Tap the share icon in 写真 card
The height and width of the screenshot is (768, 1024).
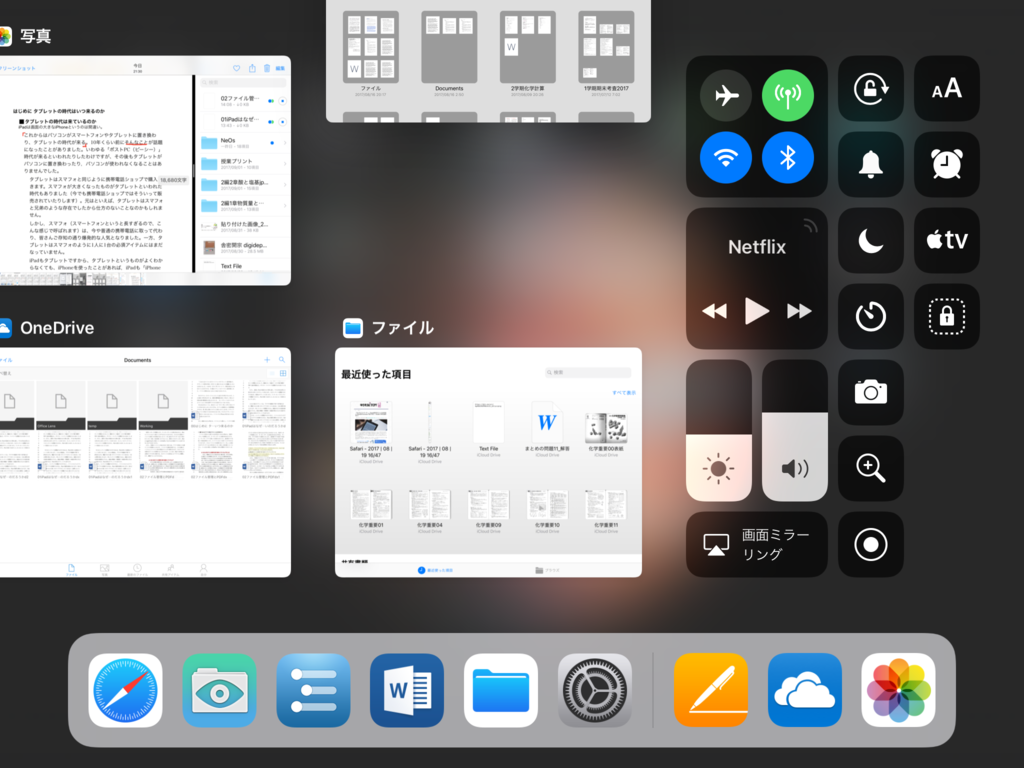pos(252,68)
